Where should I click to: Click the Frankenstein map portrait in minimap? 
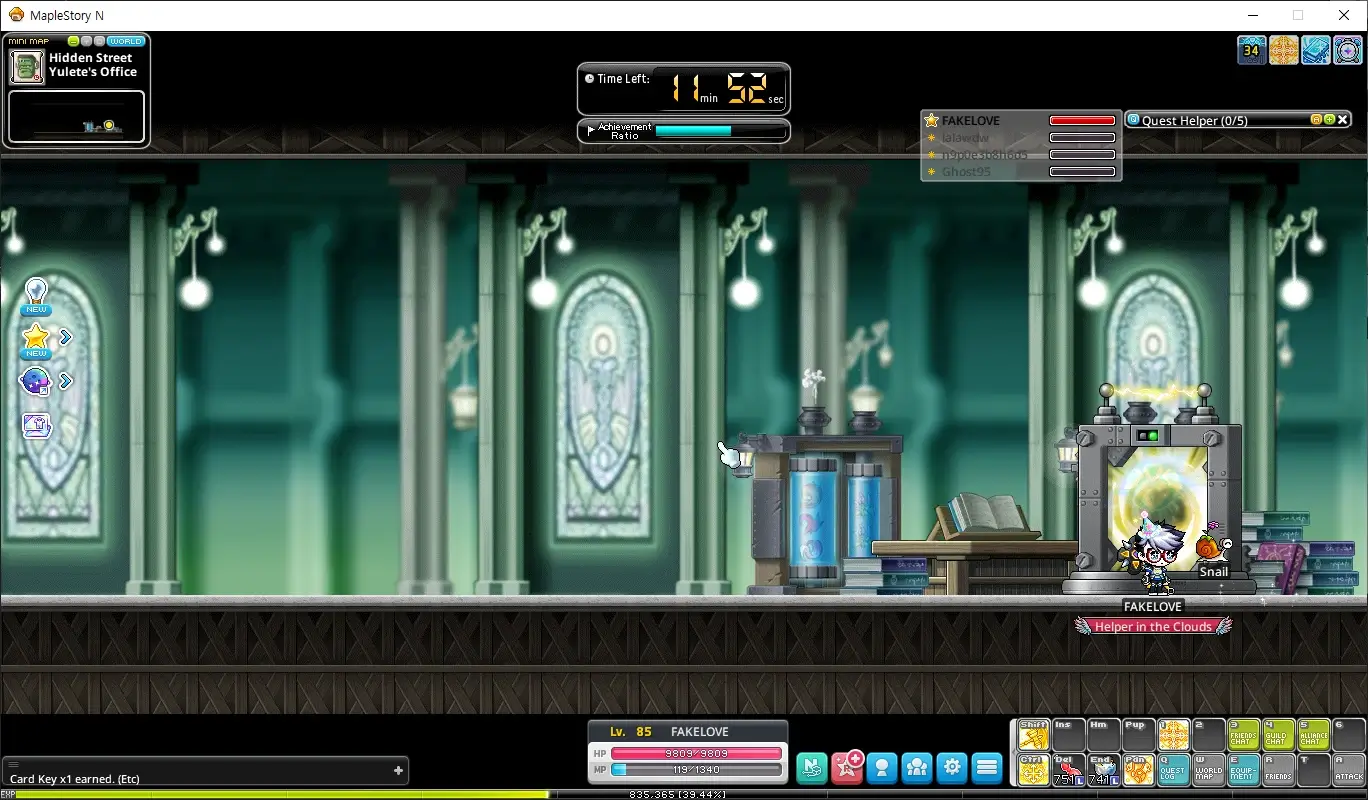point(27,67)
